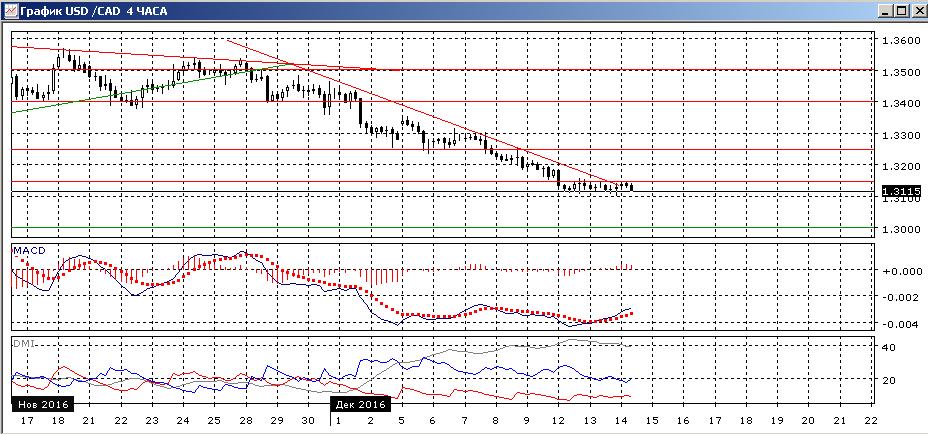Click the 'Ноя 2016' month marker
Screen dimensions: 928x434
43,404
